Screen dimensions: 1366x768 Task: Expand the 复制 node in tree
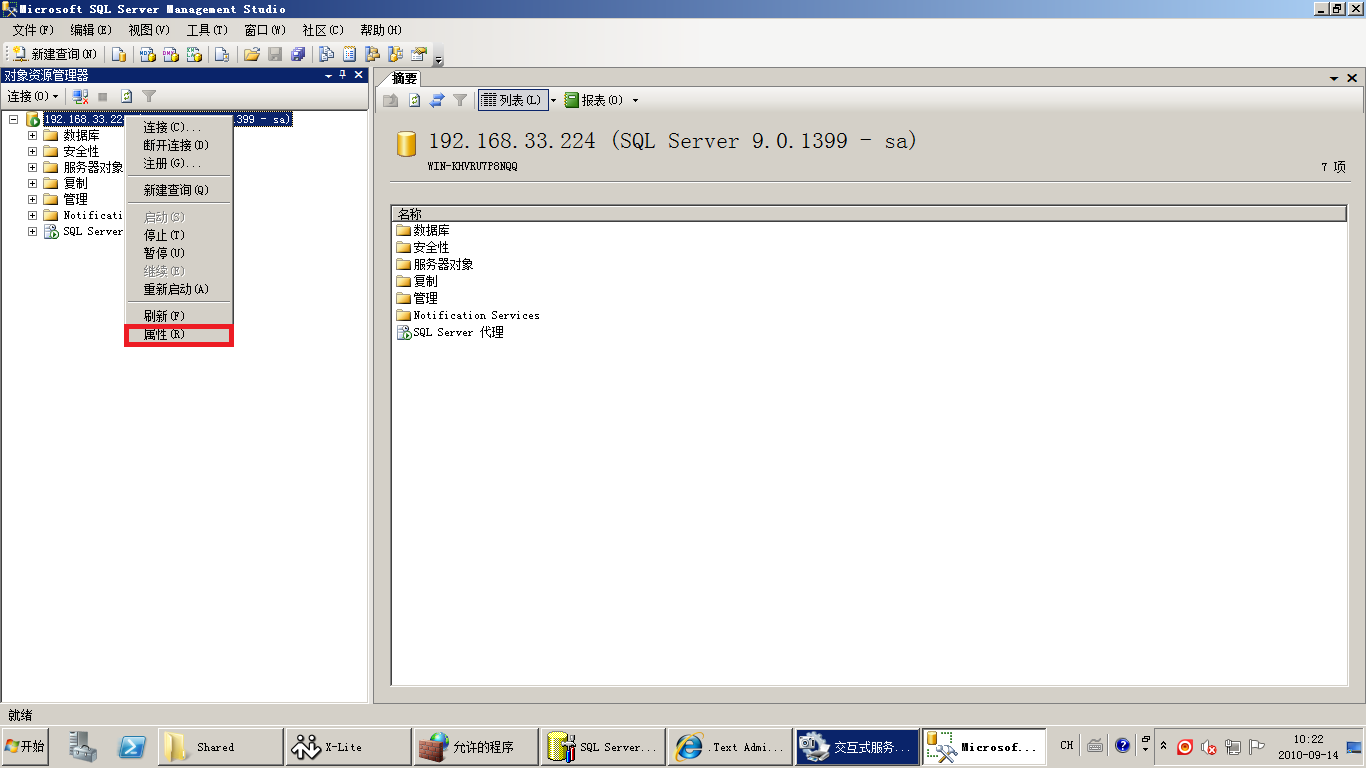point(32,183)
